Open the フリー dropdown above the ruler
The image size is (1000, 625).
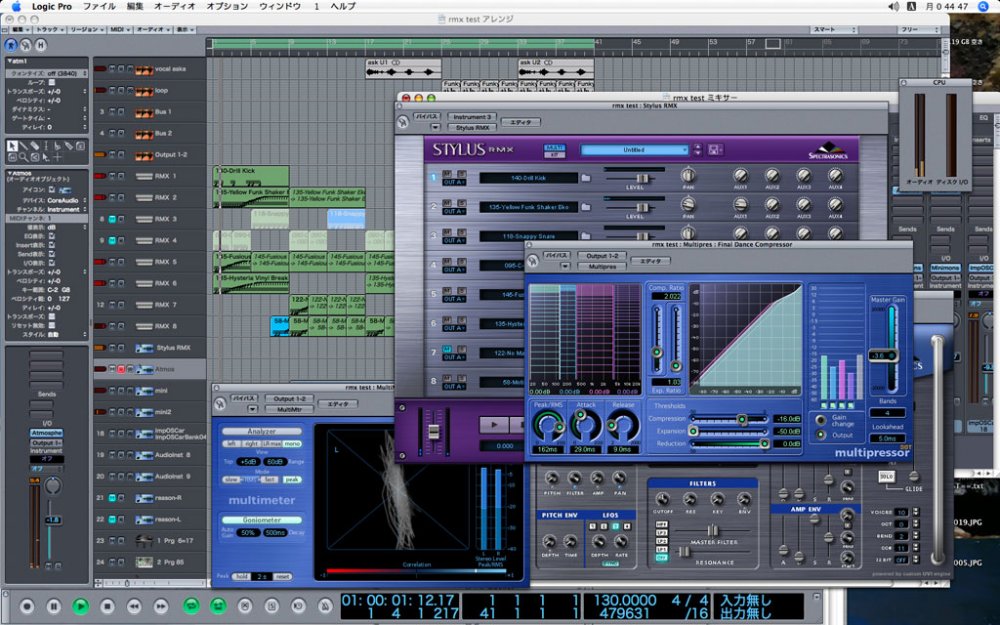[x=918, y=30]
